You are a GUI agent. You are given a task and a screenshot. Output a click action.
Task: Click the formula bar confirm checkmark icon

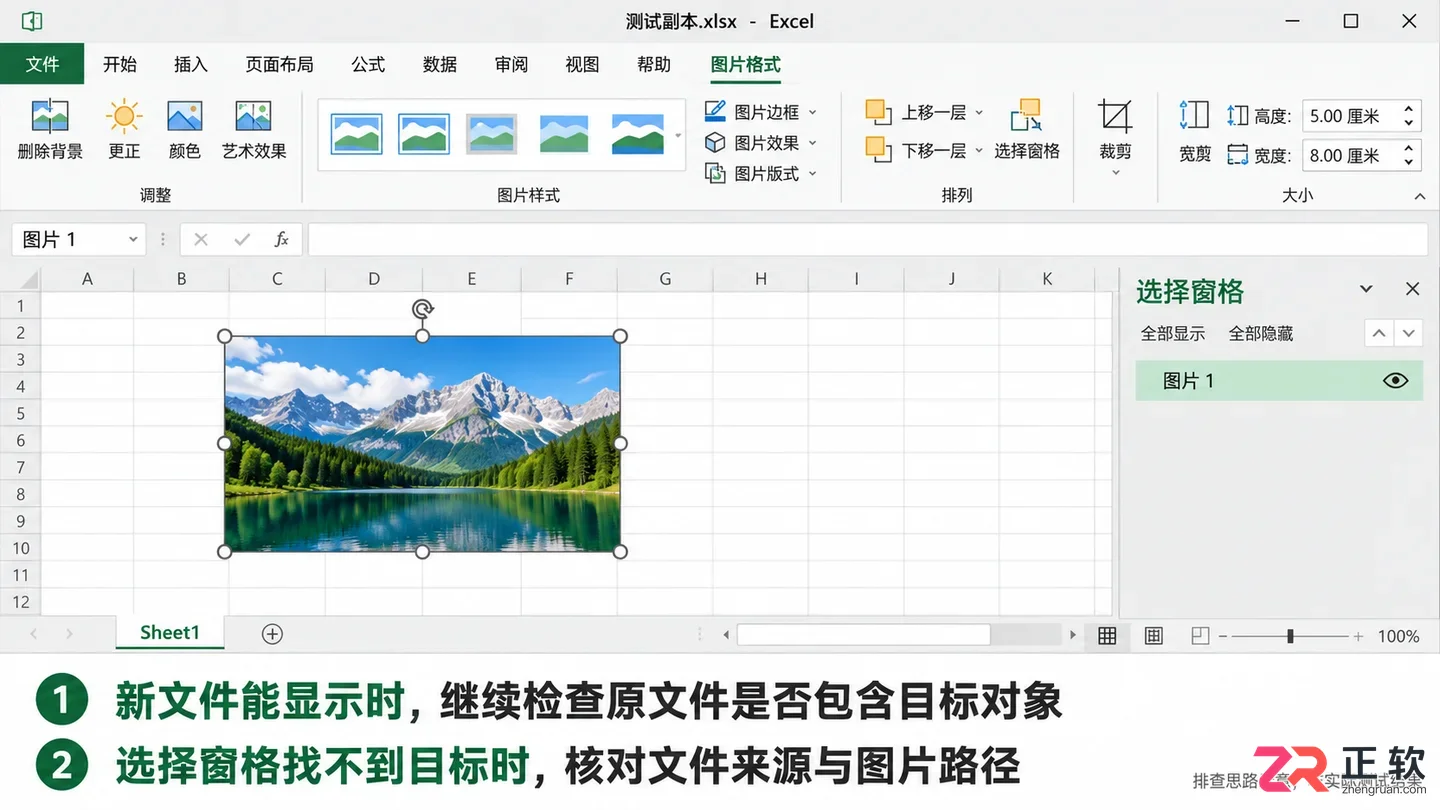coord(242,240)
